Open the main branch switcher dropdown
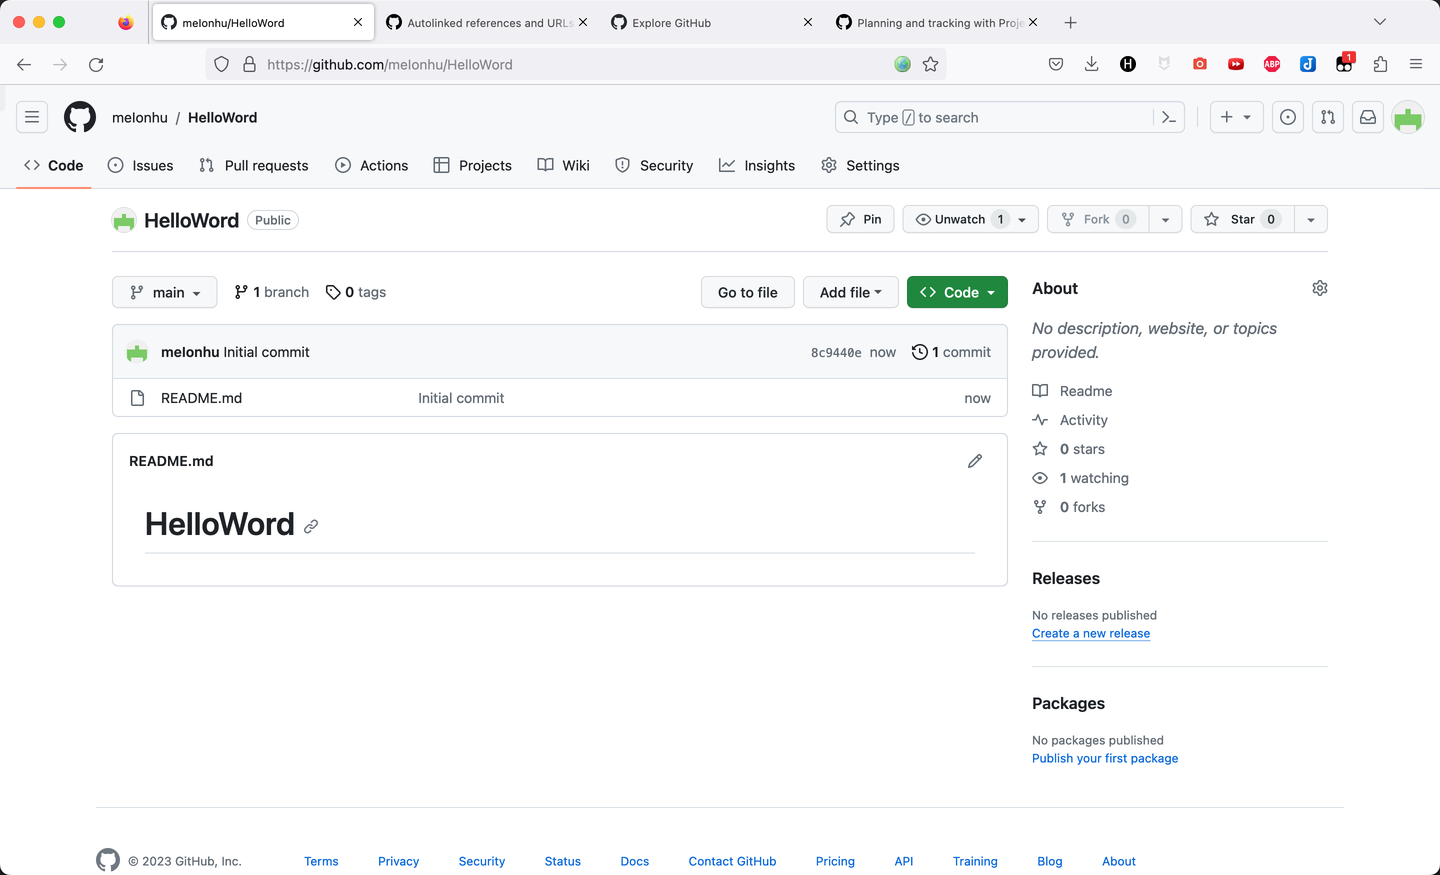This screenshot has width=1440, height=875. (165, 292)
